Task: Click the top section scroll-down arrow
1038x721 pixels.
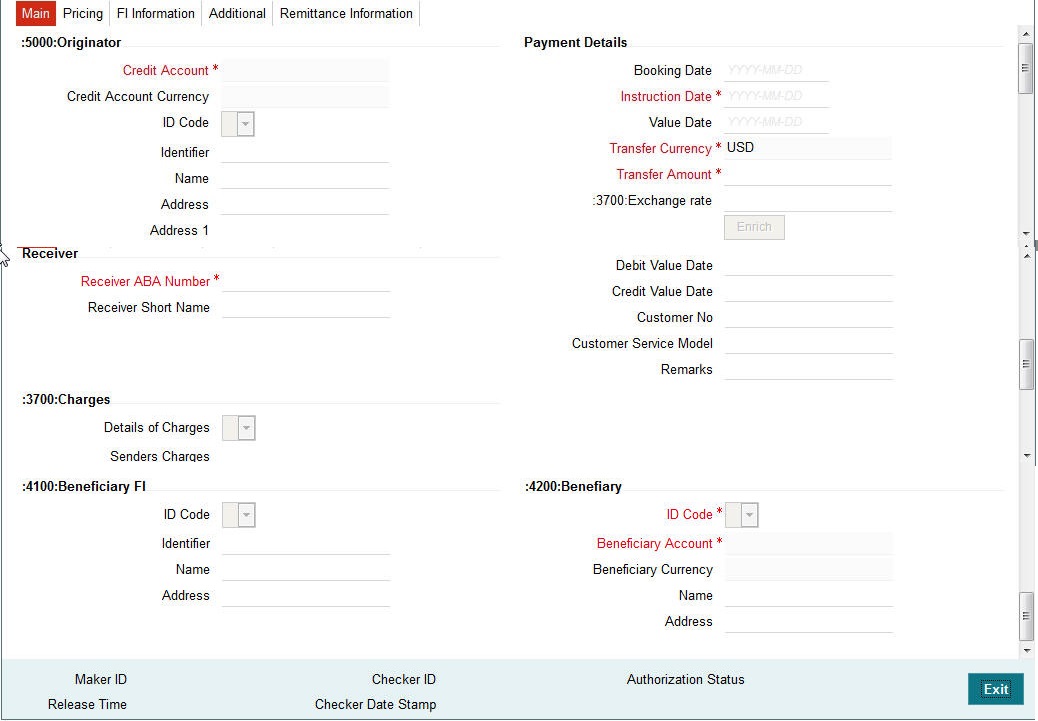Action: pyautogui.click(x=1026, y=233)
